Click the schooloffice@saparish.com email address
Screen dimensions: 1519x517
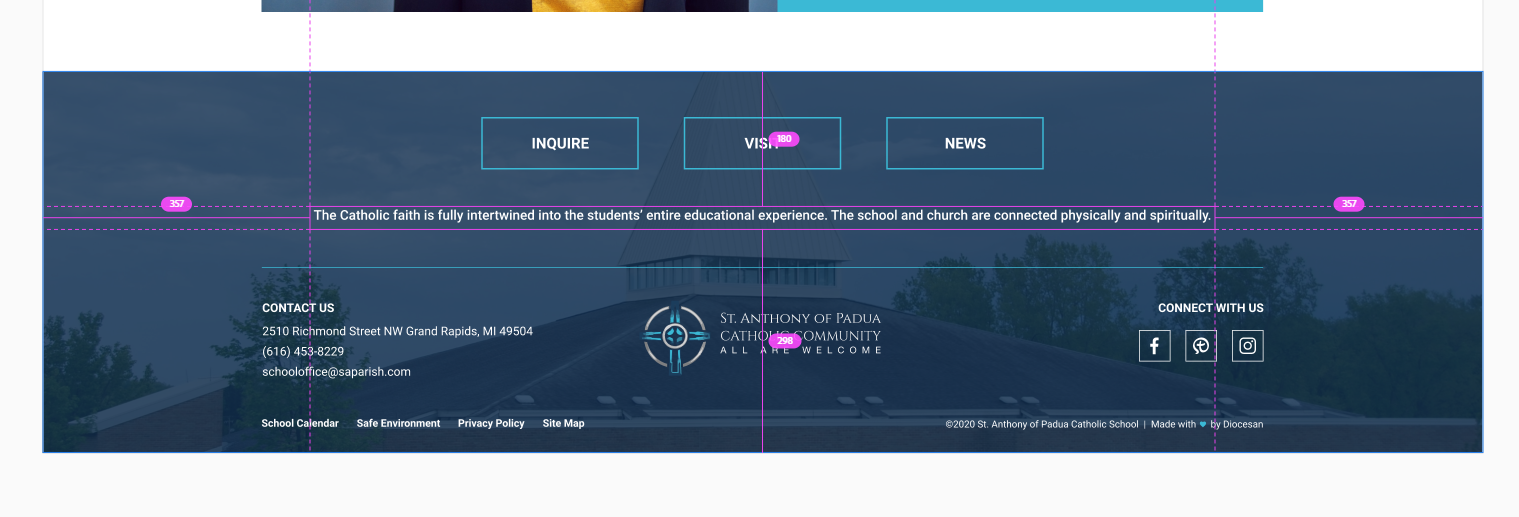point(336,372)
